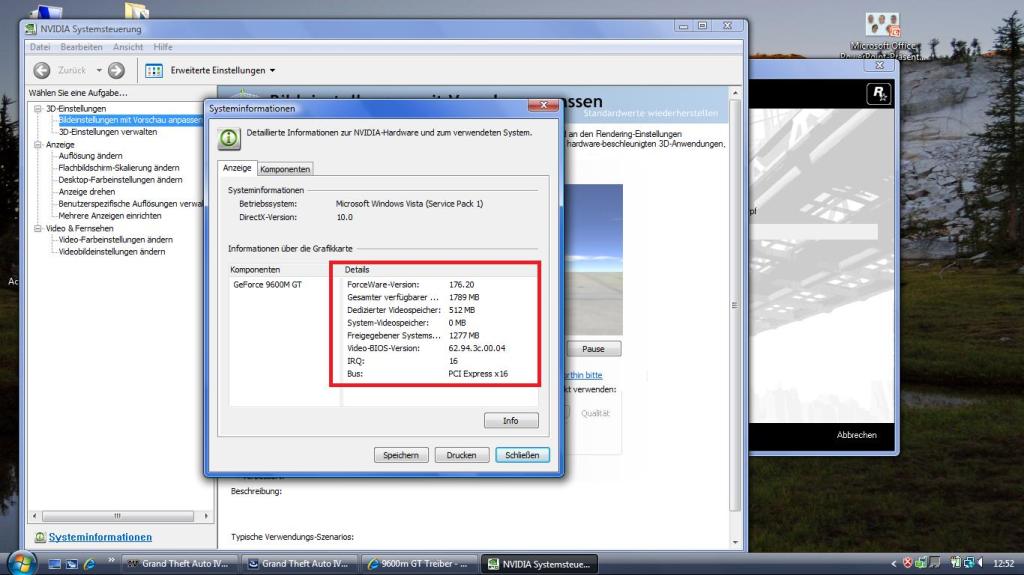Viewport: 1024px width, 575px height.
Task: Click the Windows Start orb
Action: 21,563
